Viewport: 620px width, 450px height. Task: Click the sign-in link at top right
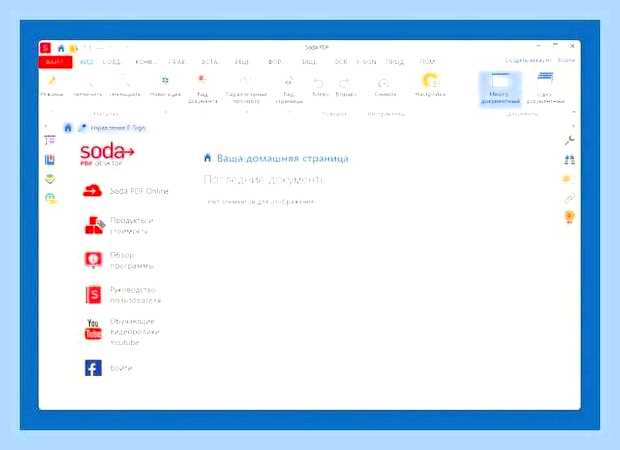[x=566, y=60]
